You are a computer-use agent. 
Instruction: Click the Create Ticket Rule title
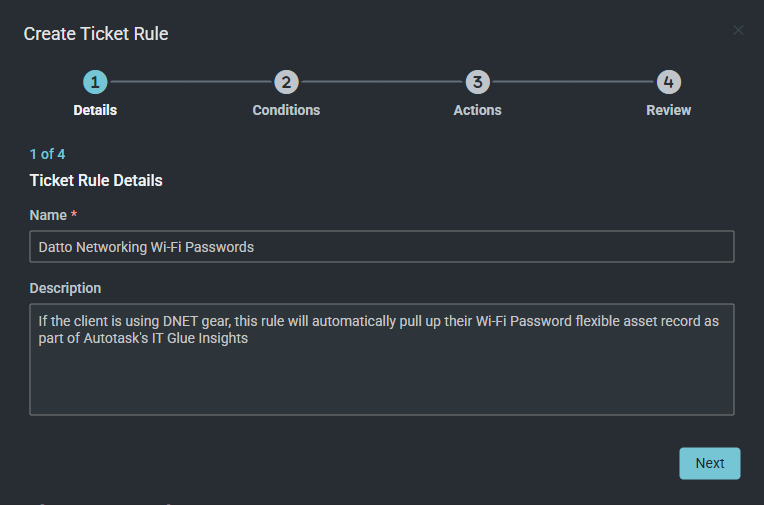pos(96,34)
